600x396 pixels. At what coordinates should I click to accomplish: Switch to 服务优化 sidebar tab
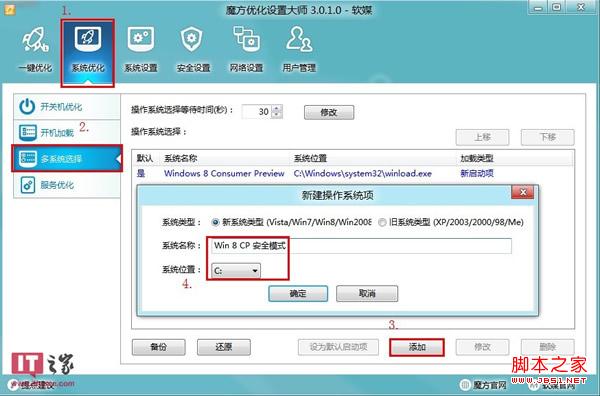coord(67,185)
